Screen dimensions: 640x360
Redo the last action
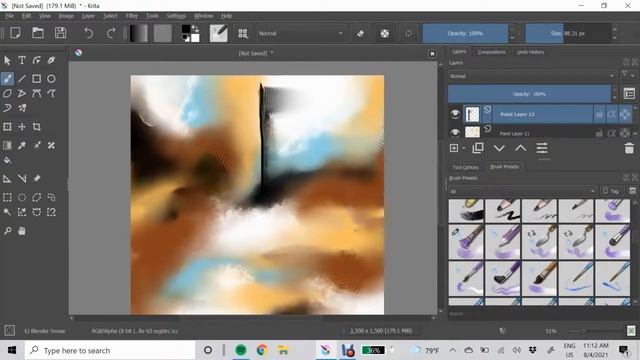click(x=111, y=33)
